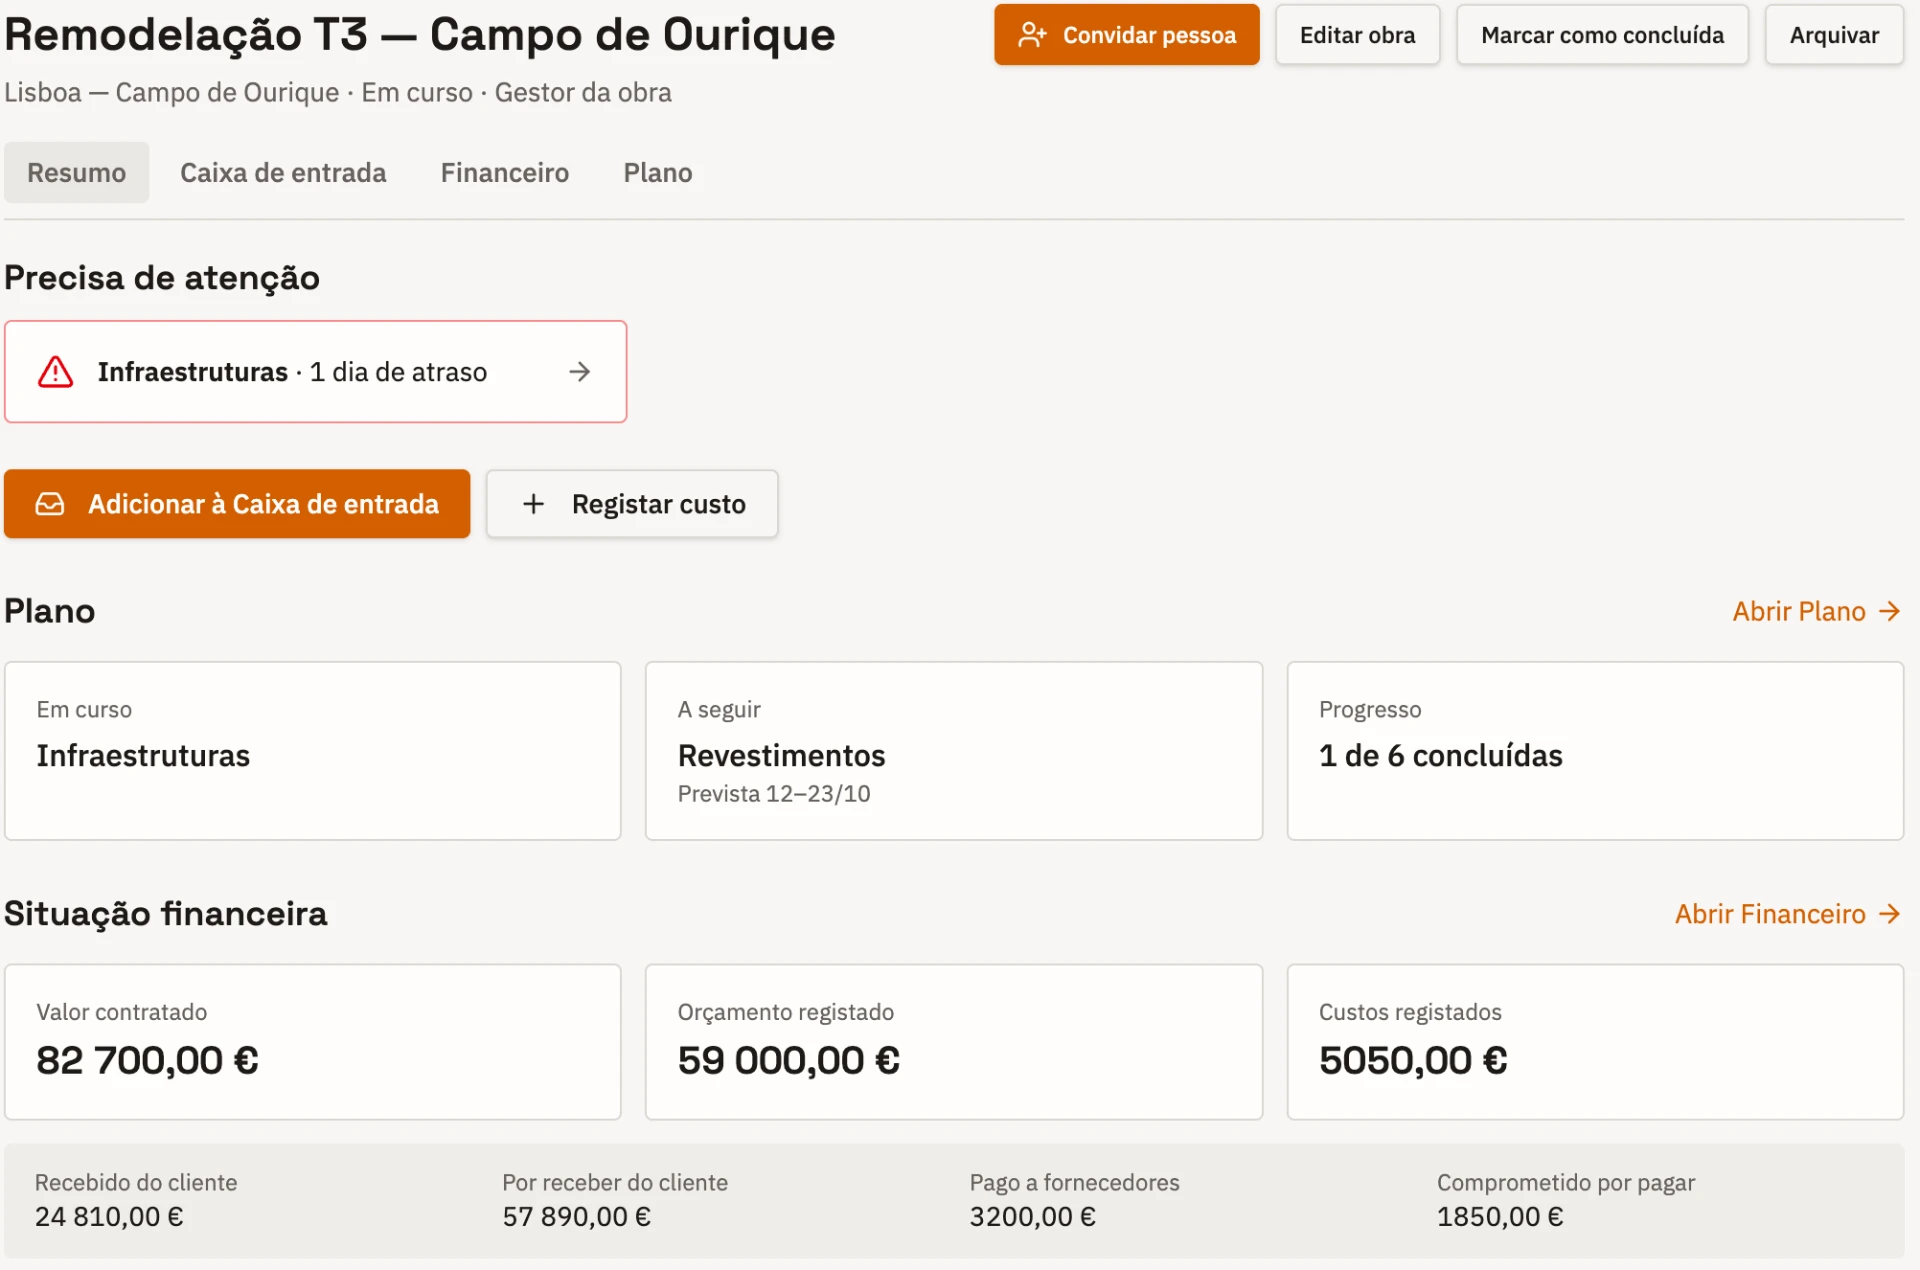This screenshot has height=1270, width=1920.
Task: Click the Pago a fornecedores value 3200,00 €
Action: tap(1032, 1217)
